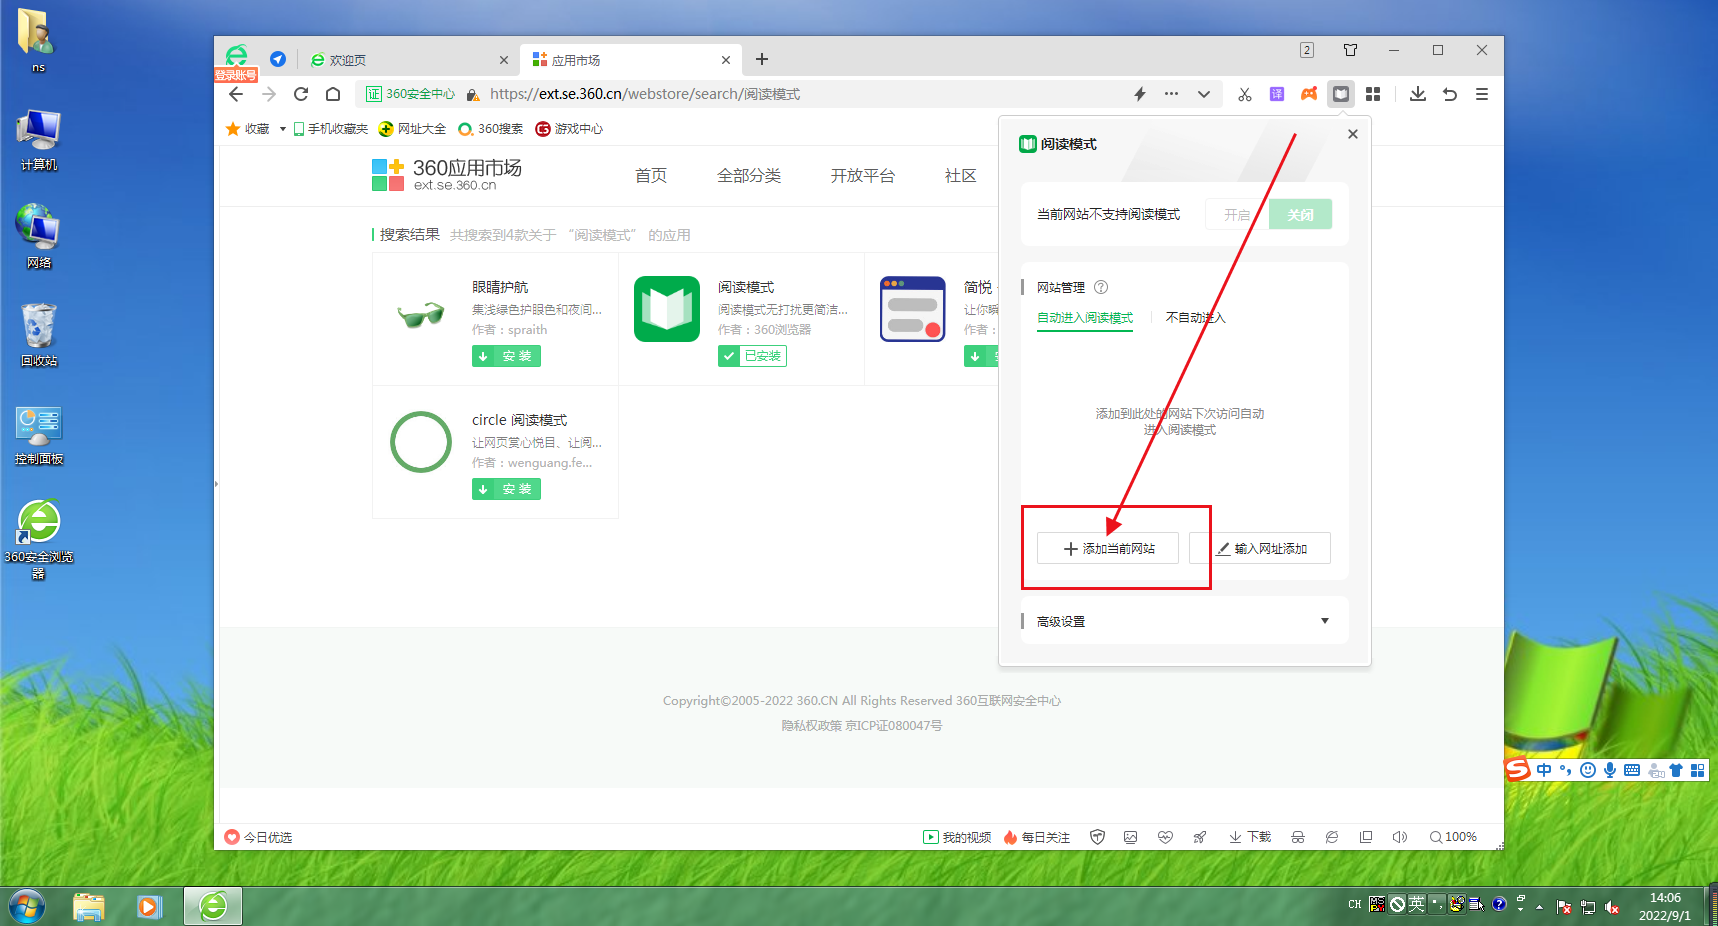Click the 已安装 button for 阅读模式
The width and height of the screenshot is (1718, 926).
point(752,356)
